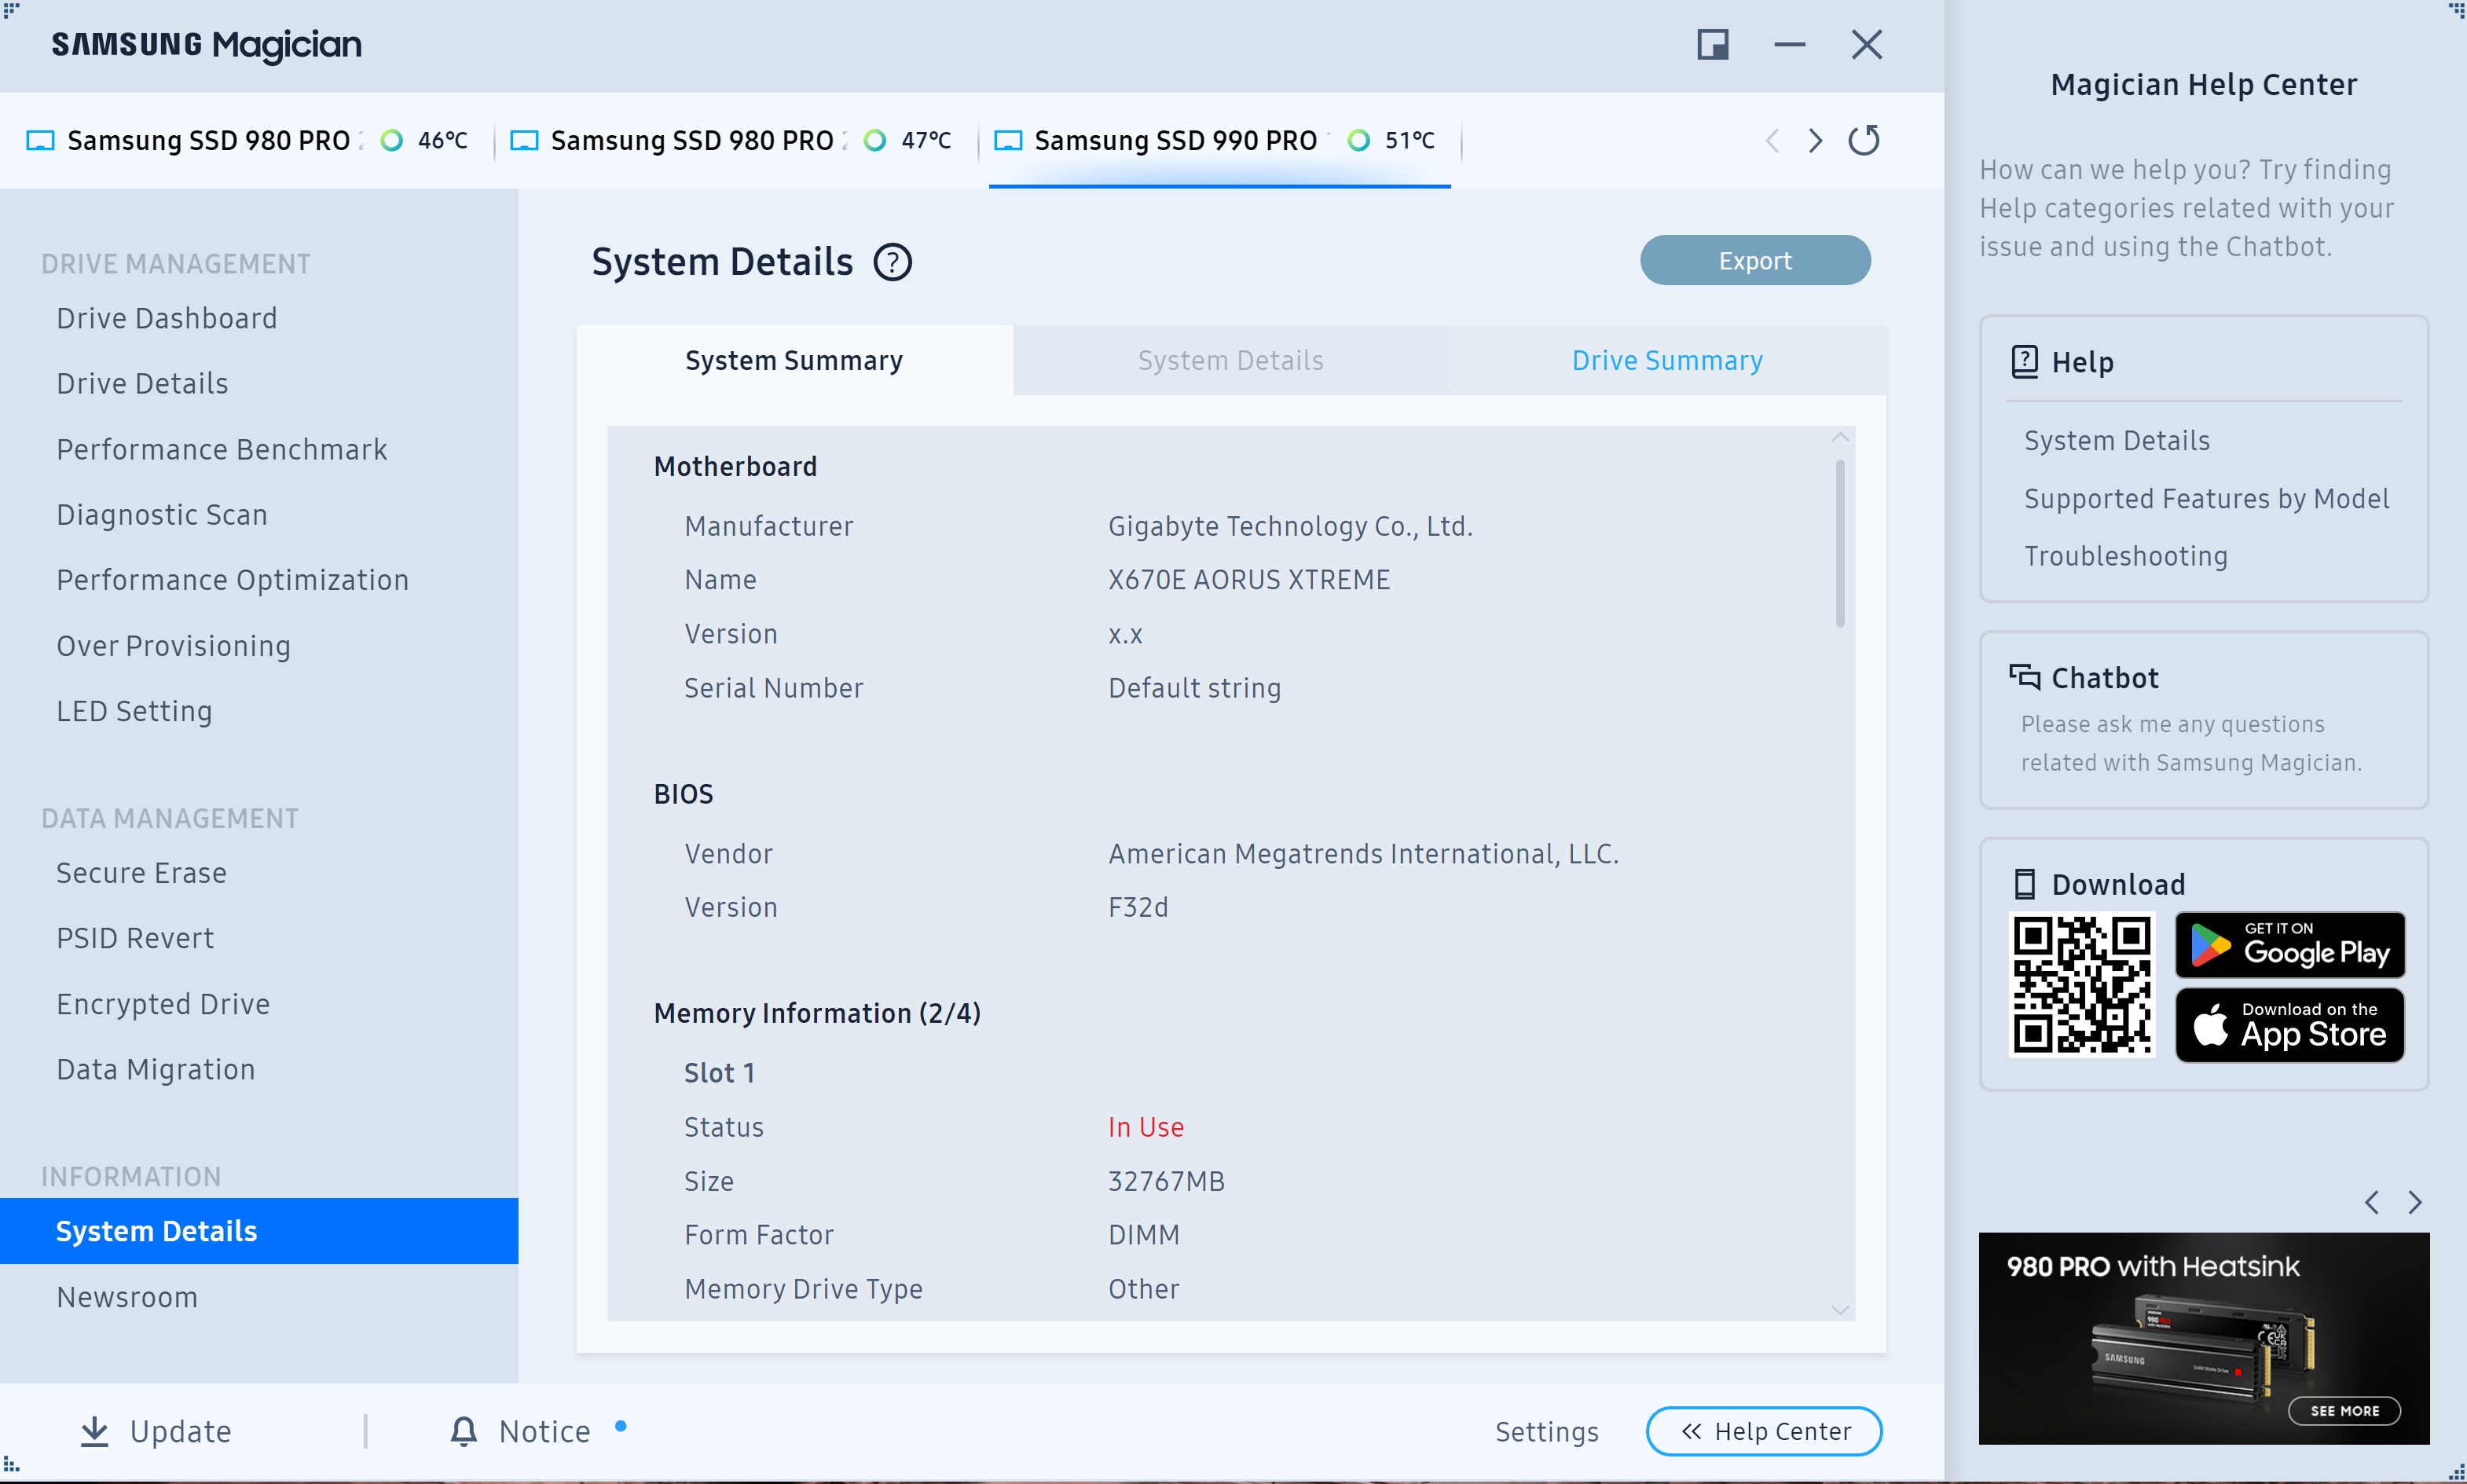Click the next drive arrow in the drive bar
Screen dimensions: 2467x1484
pyautogui.click(x=1815, y=140)
